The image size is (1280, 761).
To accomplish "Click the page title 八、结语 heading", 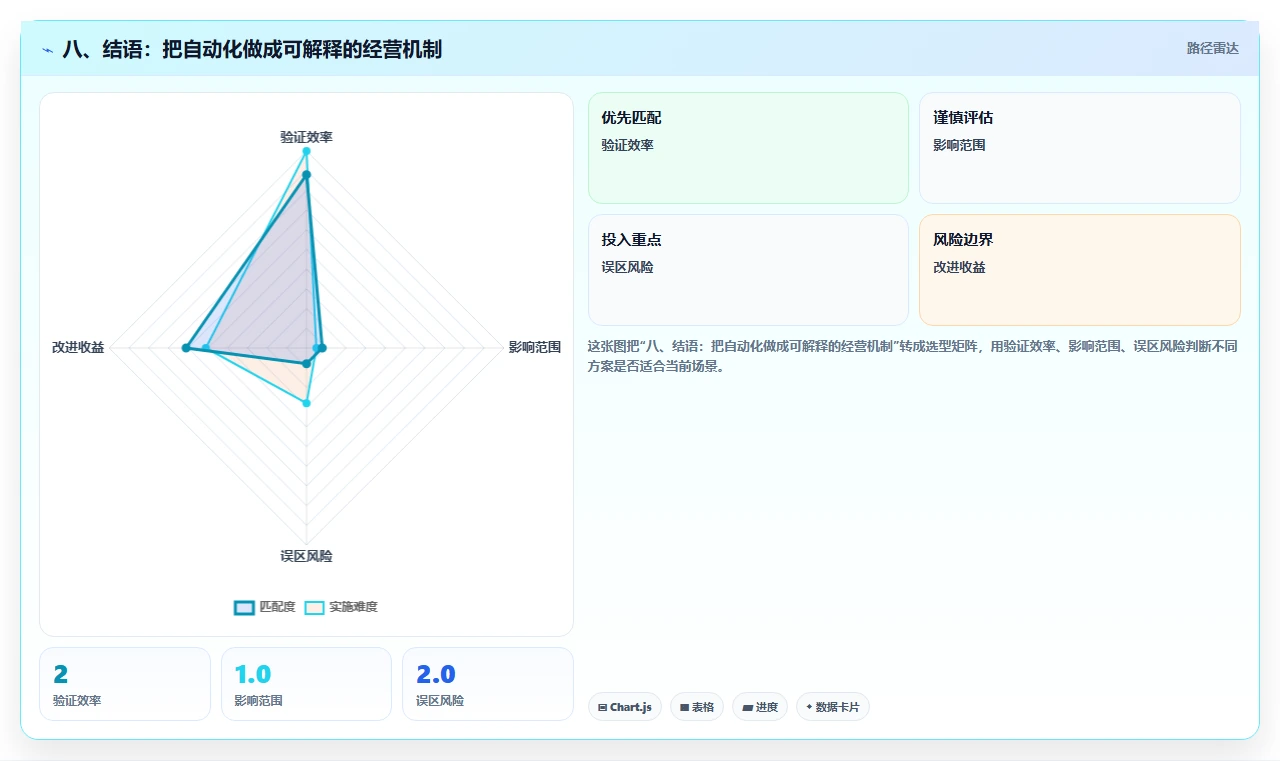I will pyautogui.click(x=252, y=49).
